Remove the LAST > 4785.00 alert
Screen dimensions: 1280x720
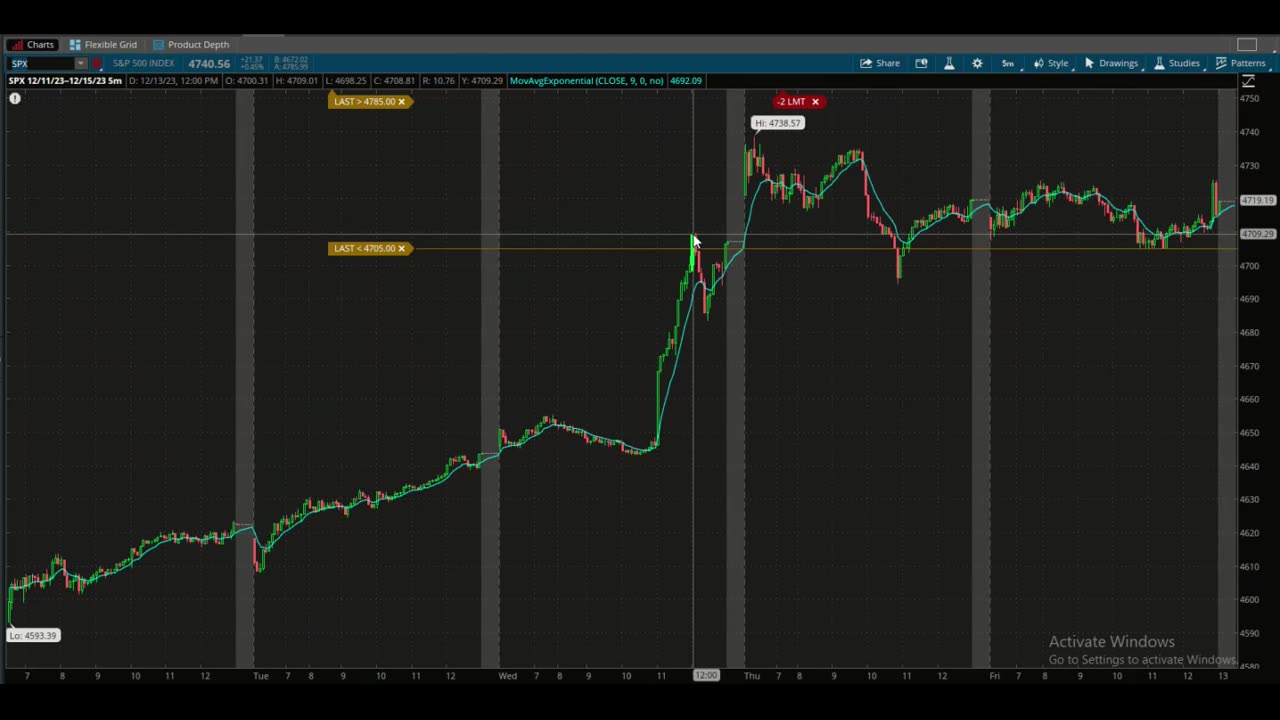click(402, 101)
